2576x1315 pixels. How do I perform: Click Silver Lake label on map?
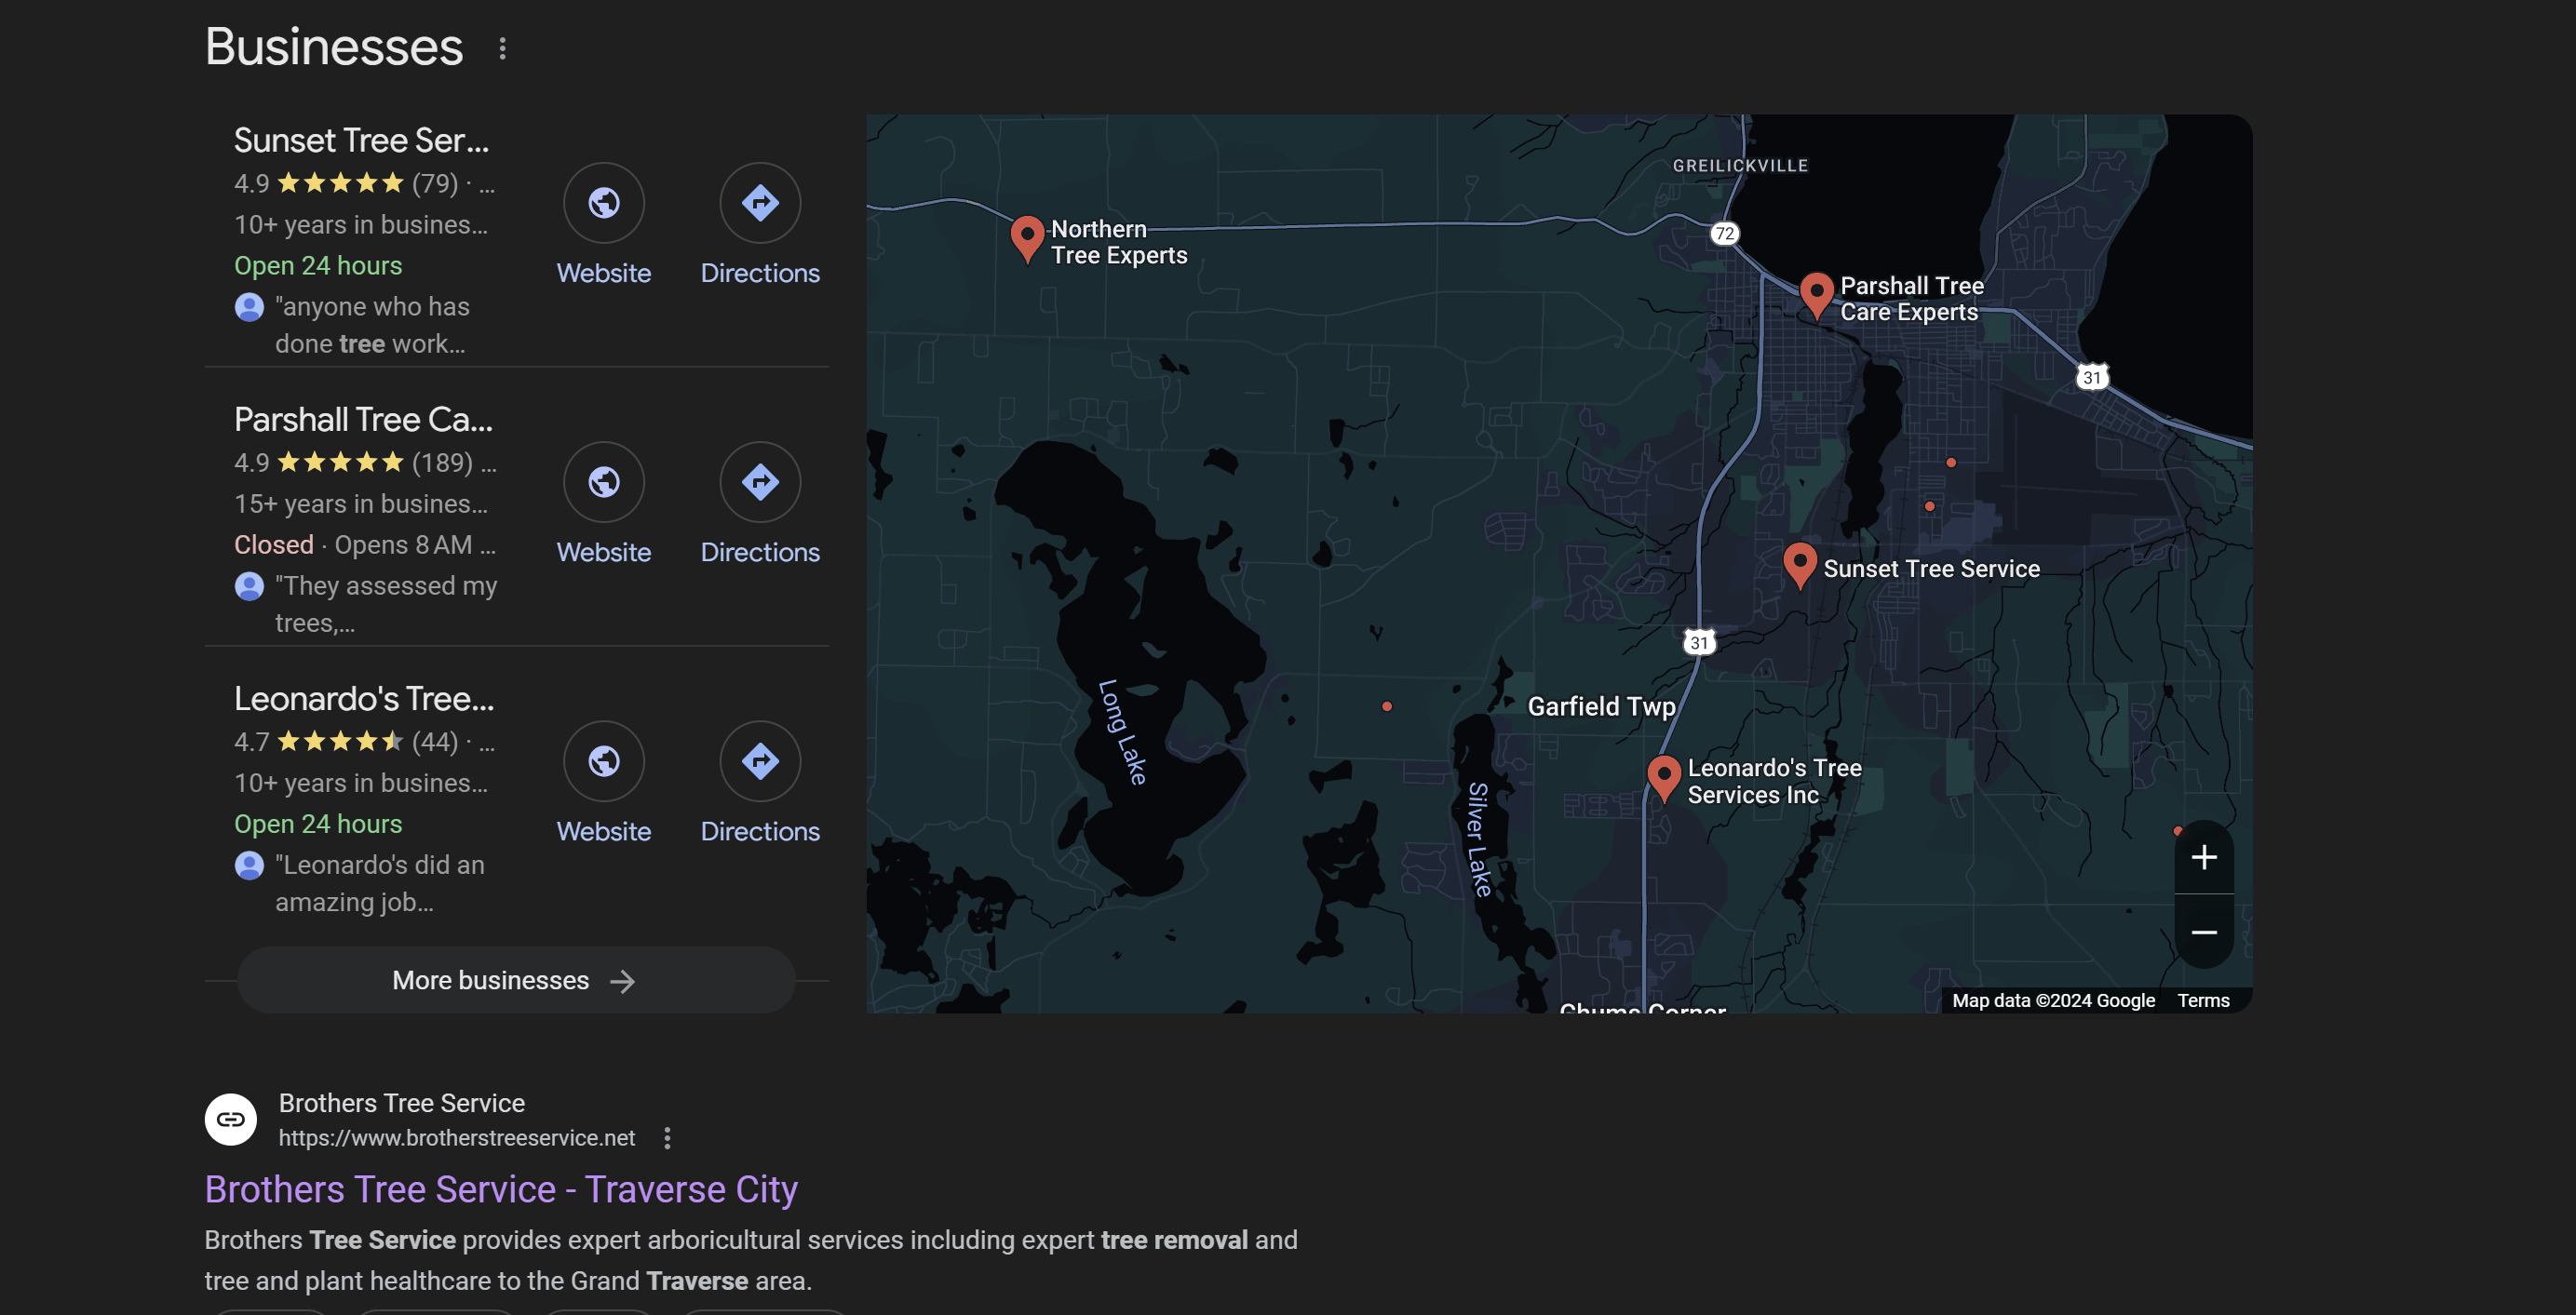[x=1479, y=839]
